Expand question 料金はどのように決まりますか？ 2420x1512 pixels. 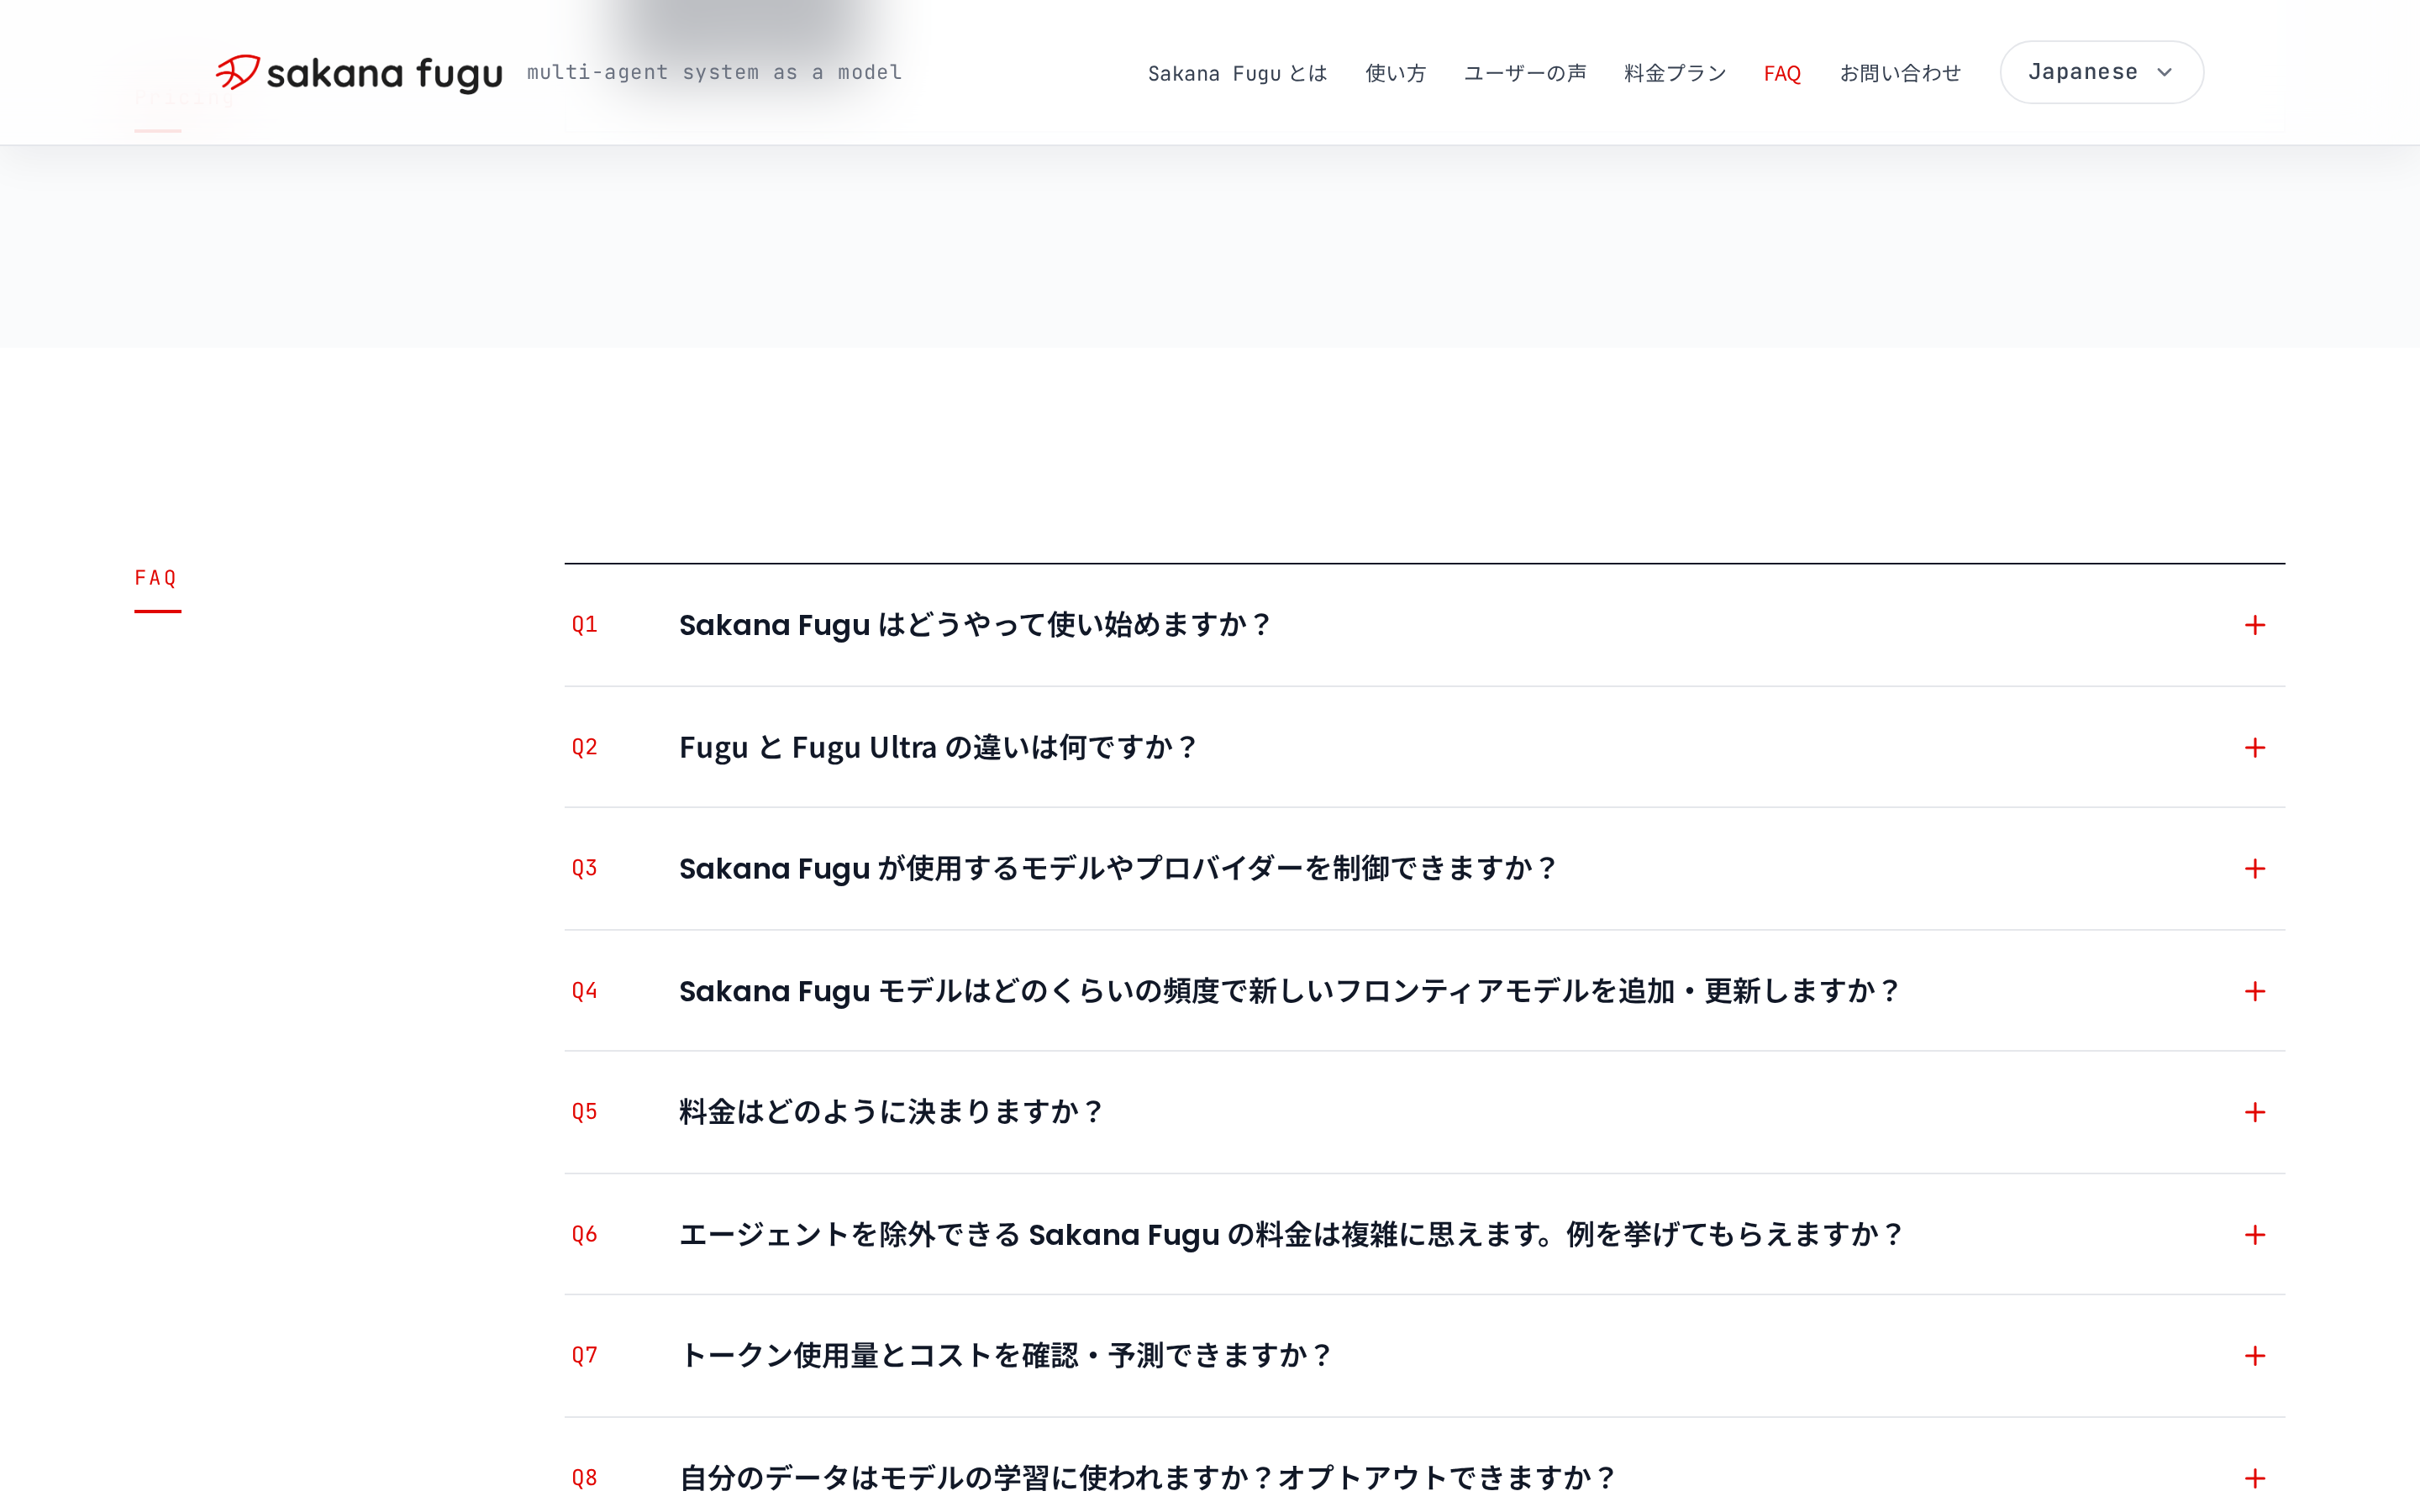tap(891, 1112)
